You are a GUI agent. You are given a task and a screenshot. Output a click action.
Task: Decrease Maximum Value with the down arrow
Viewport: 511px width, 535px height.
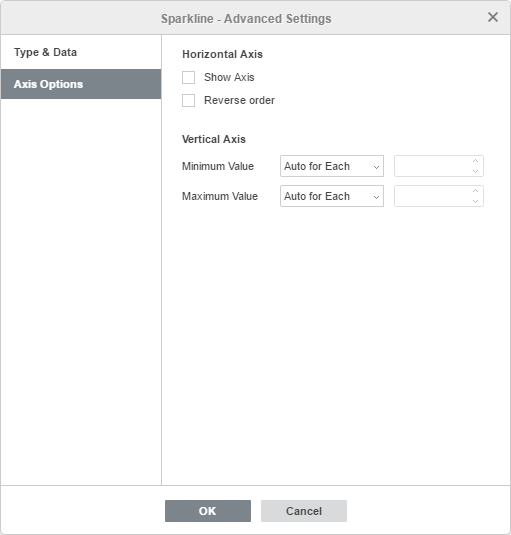point(475,201)
